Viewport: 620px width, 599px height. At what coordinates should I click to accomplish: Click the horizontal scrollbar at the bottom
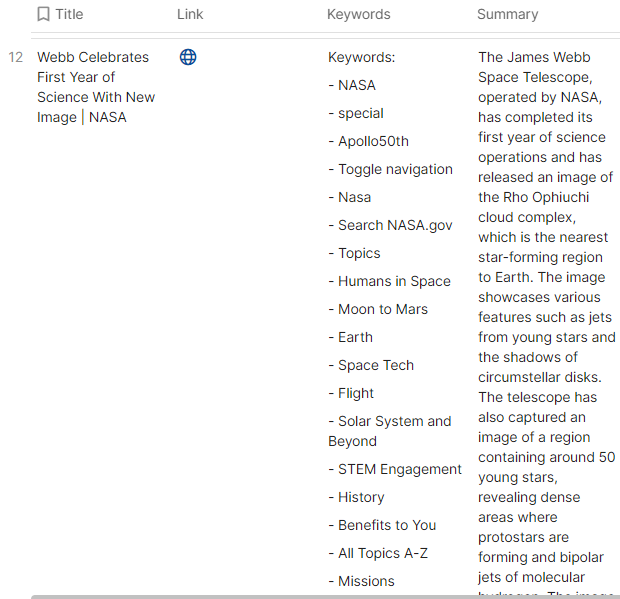click(x=325, y=597)
